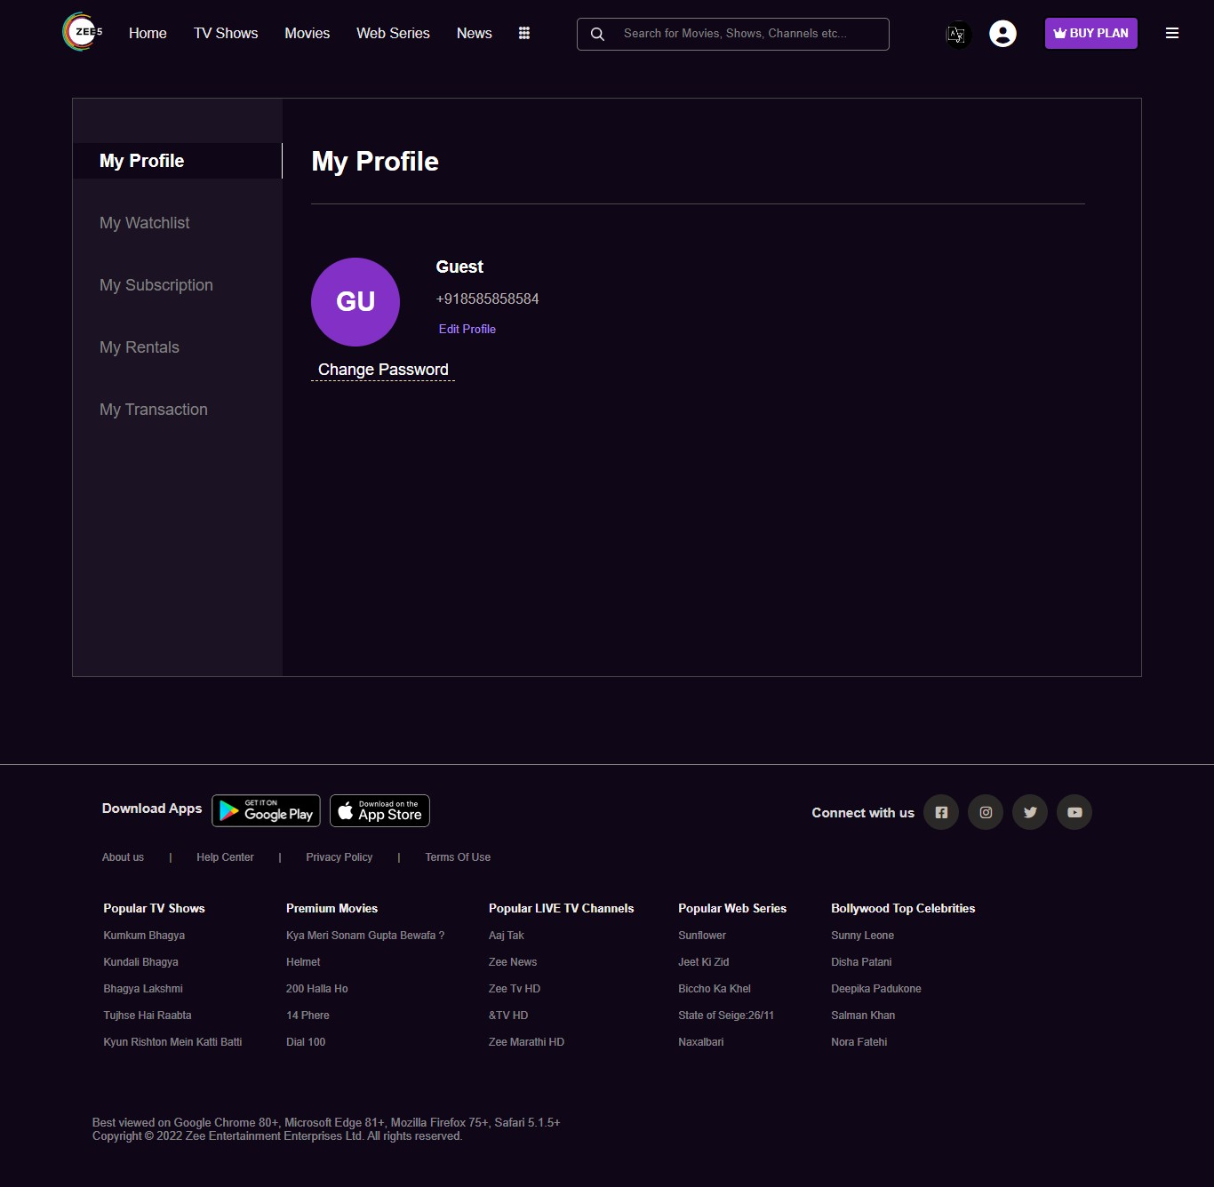Open My Watchlist
This screenshot has height=1187, width=1214.
(x=144, y=223)
